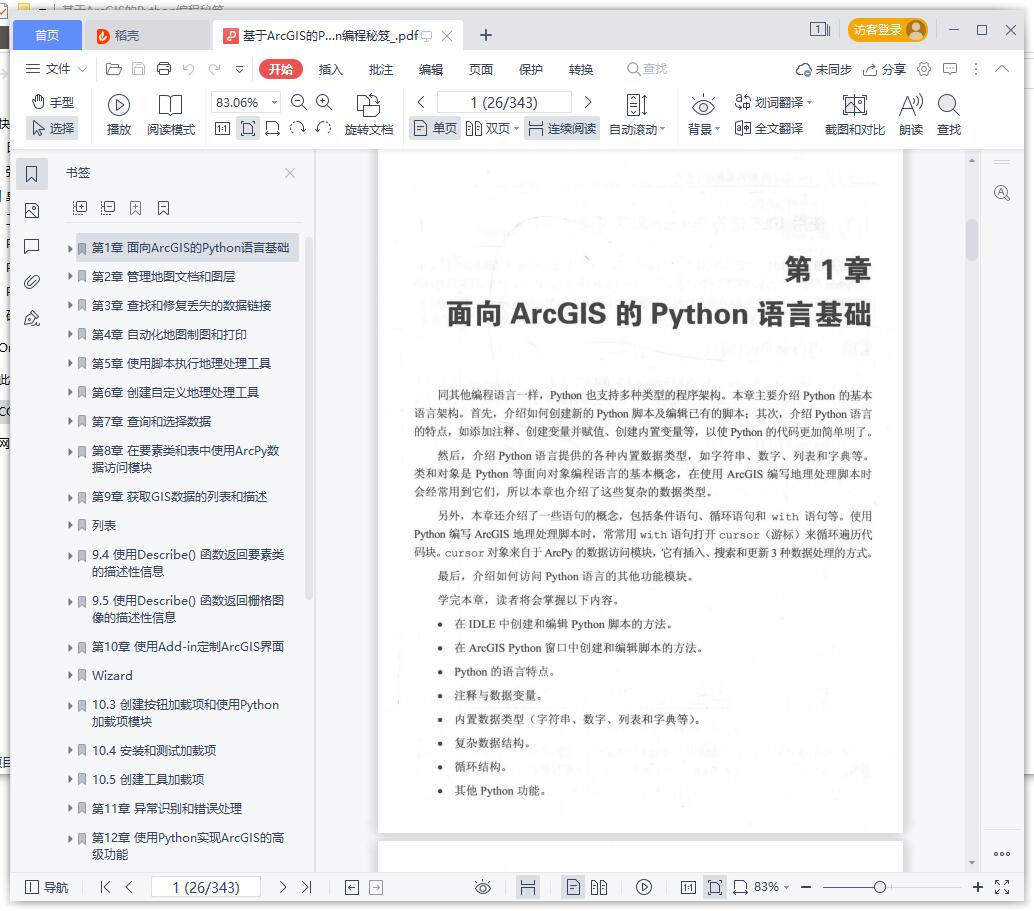1034x911 pixels.
Task: Open the bookmarks panel icon in the sidebar
Action: [31, 174]
